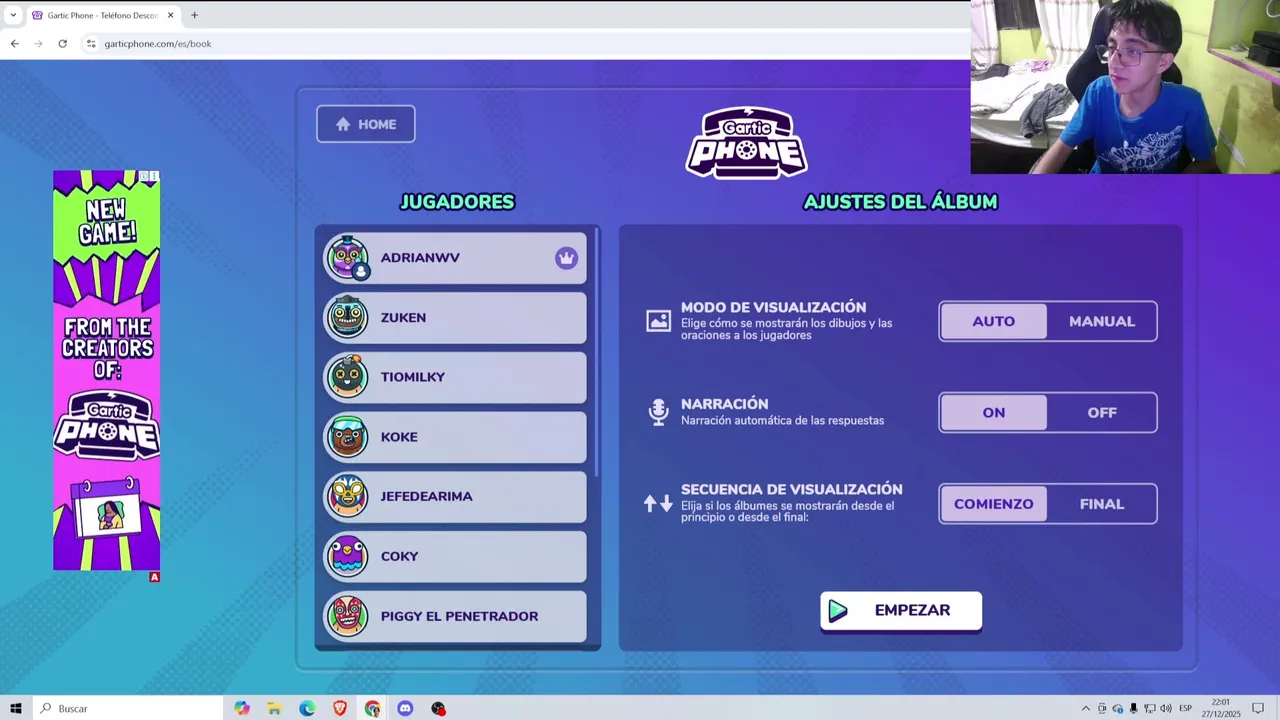Click ZUKEN's player avatar
This screenshot has width=1280, height=720.
coord(347,317)
